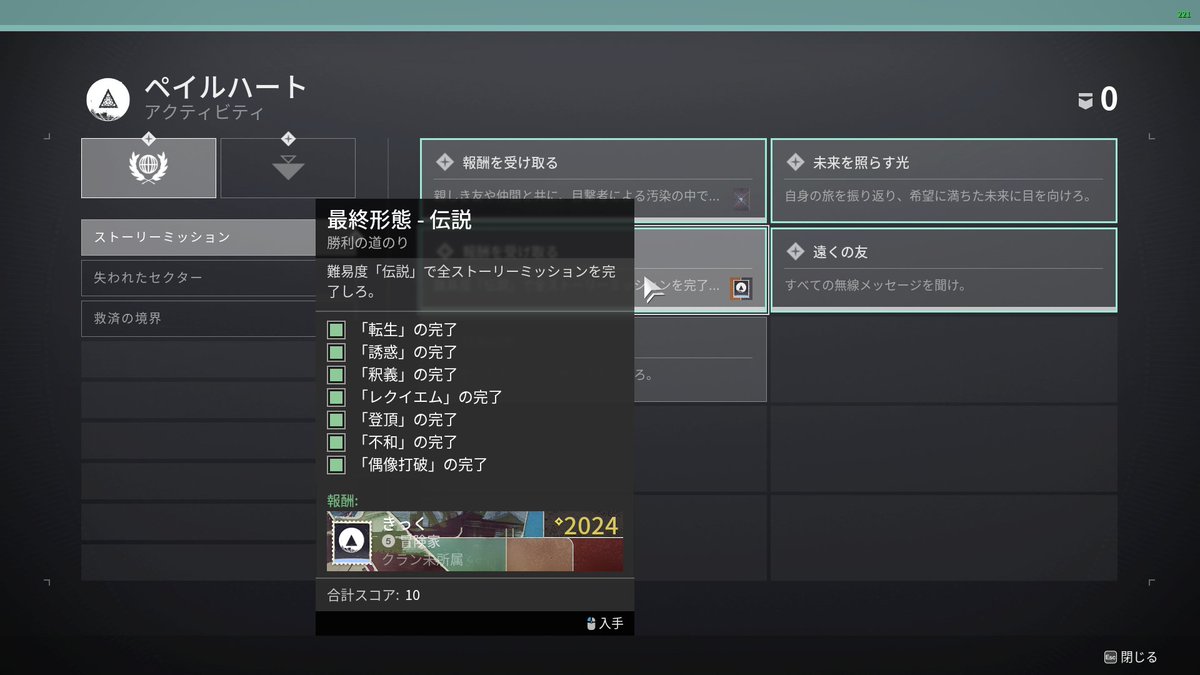
Task: Open the 失われたセクター section
Action: coord(198,278)
